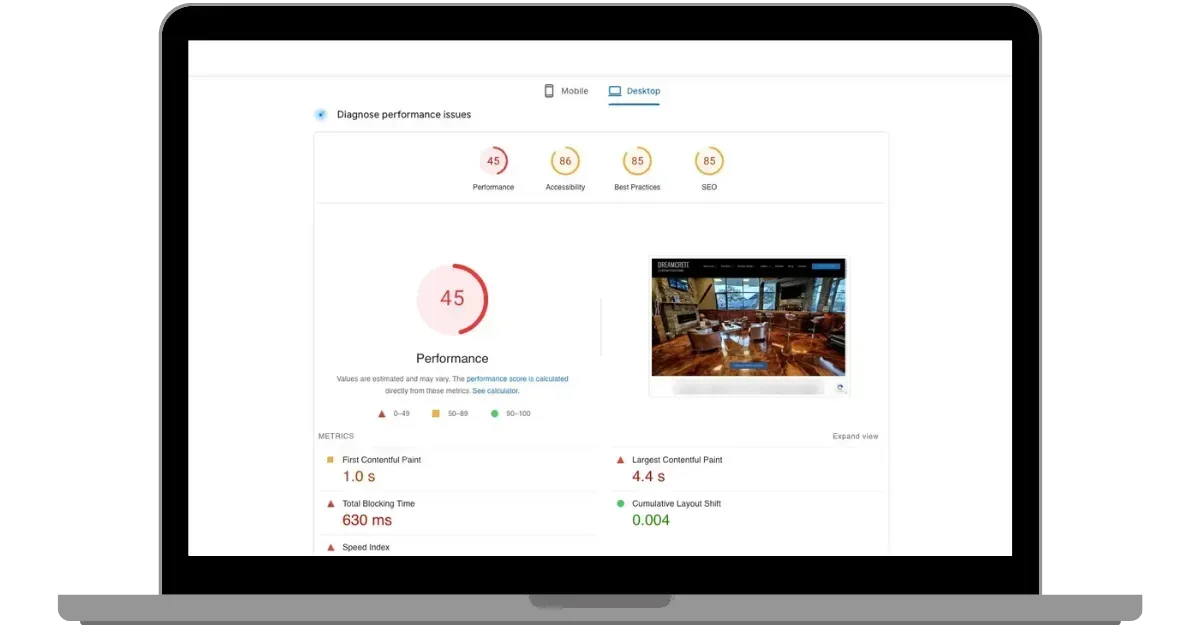Click the mobile phone icon
Viewport: 1200px width, 628px height.
[x=549, y=91]
